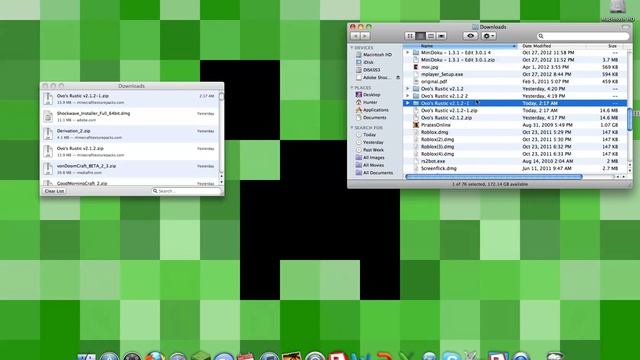Collapse the DEVICES sidebar section
The height and width of the screenshot is (360, 640).
(x=352, y=47)
